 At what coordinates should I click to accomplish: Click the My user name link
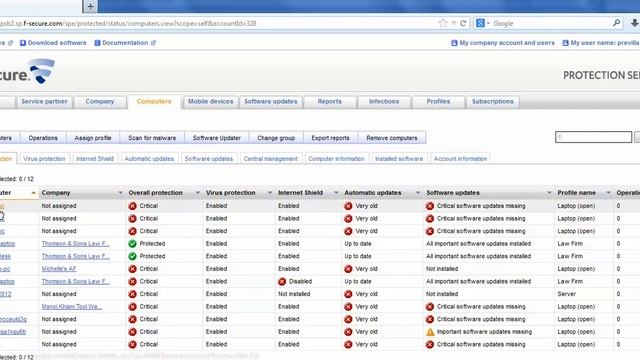pyautogui.click(x=601, y=43)
